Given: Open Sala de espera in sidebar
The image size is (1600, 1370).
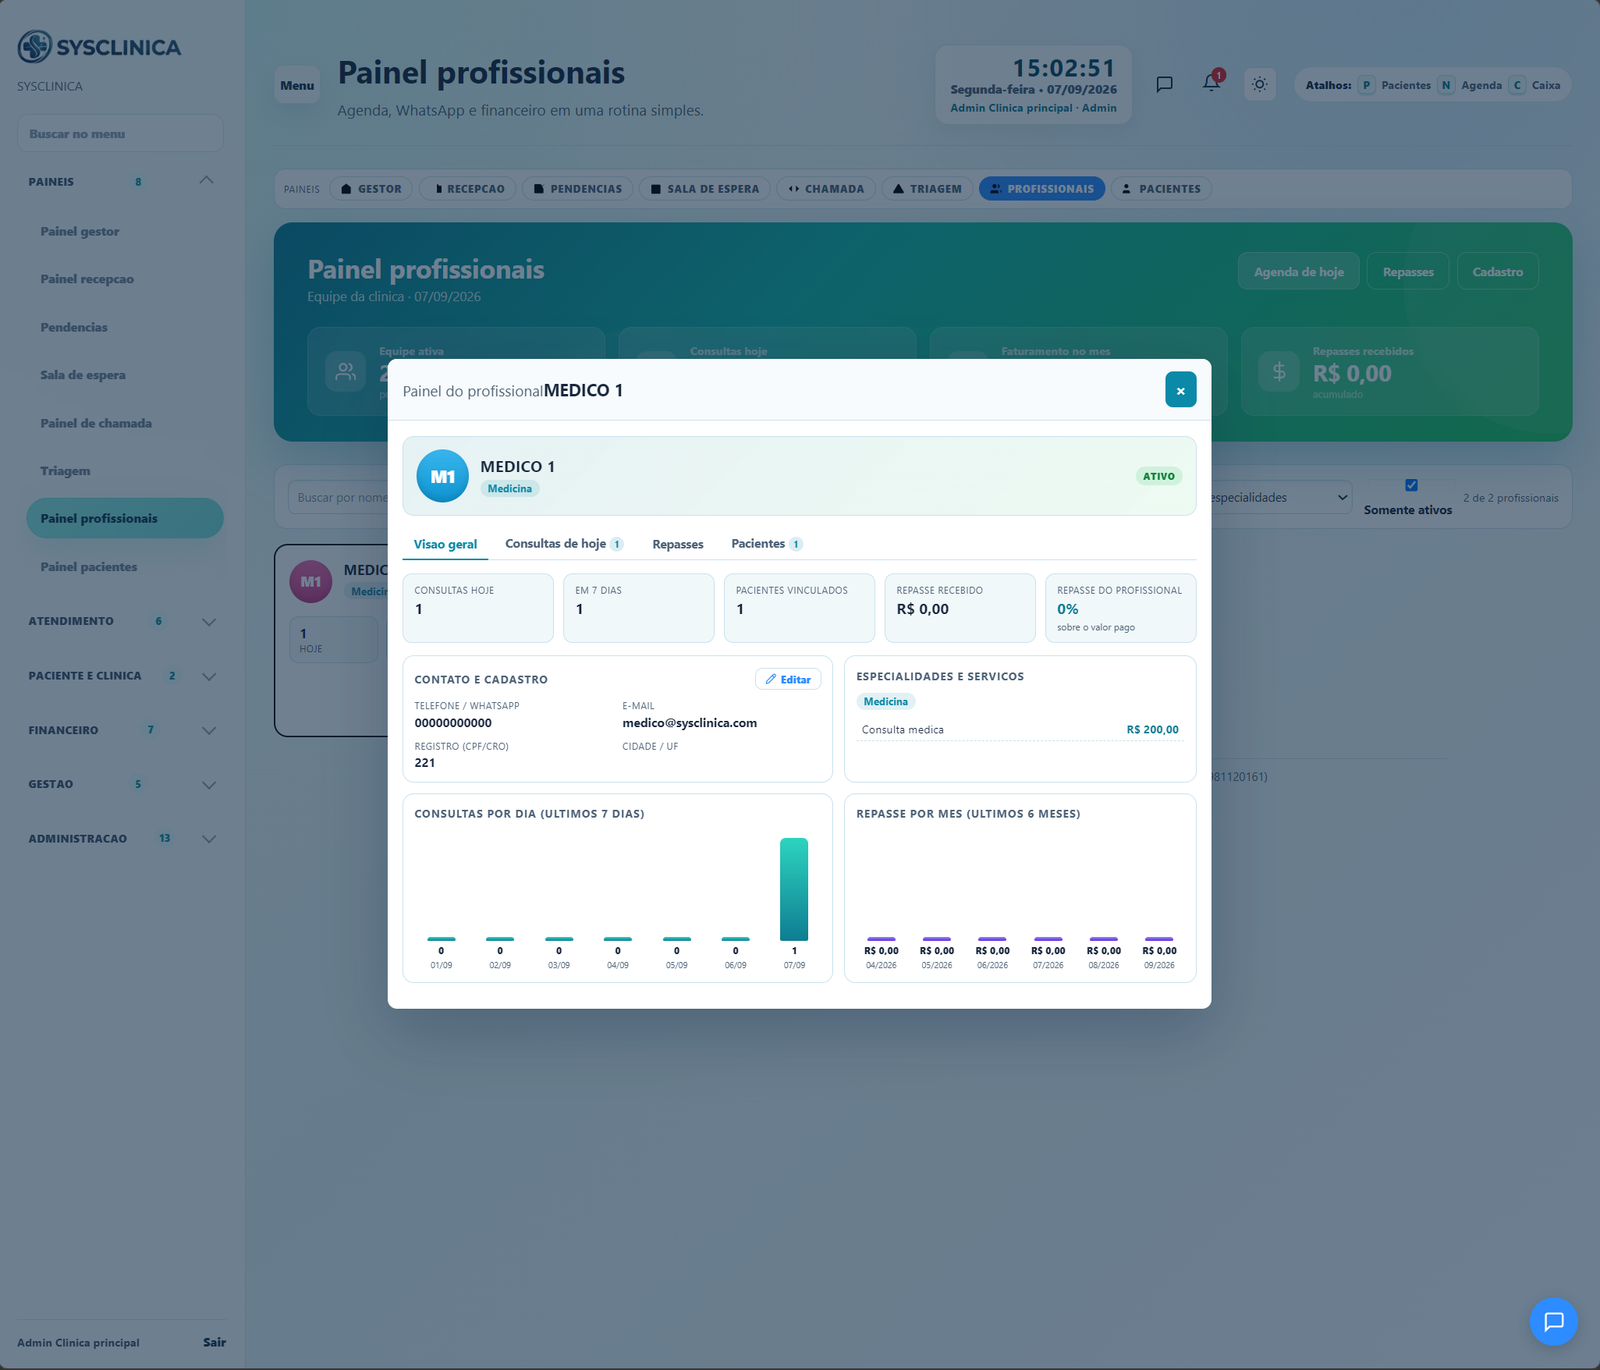Looking at the screenshot, I should click(x=125, y=375).
